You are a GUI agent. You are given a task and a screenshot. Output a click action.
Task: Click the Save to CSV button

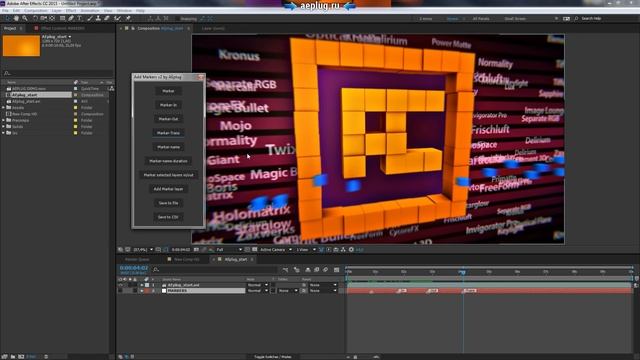click(168, 217)
